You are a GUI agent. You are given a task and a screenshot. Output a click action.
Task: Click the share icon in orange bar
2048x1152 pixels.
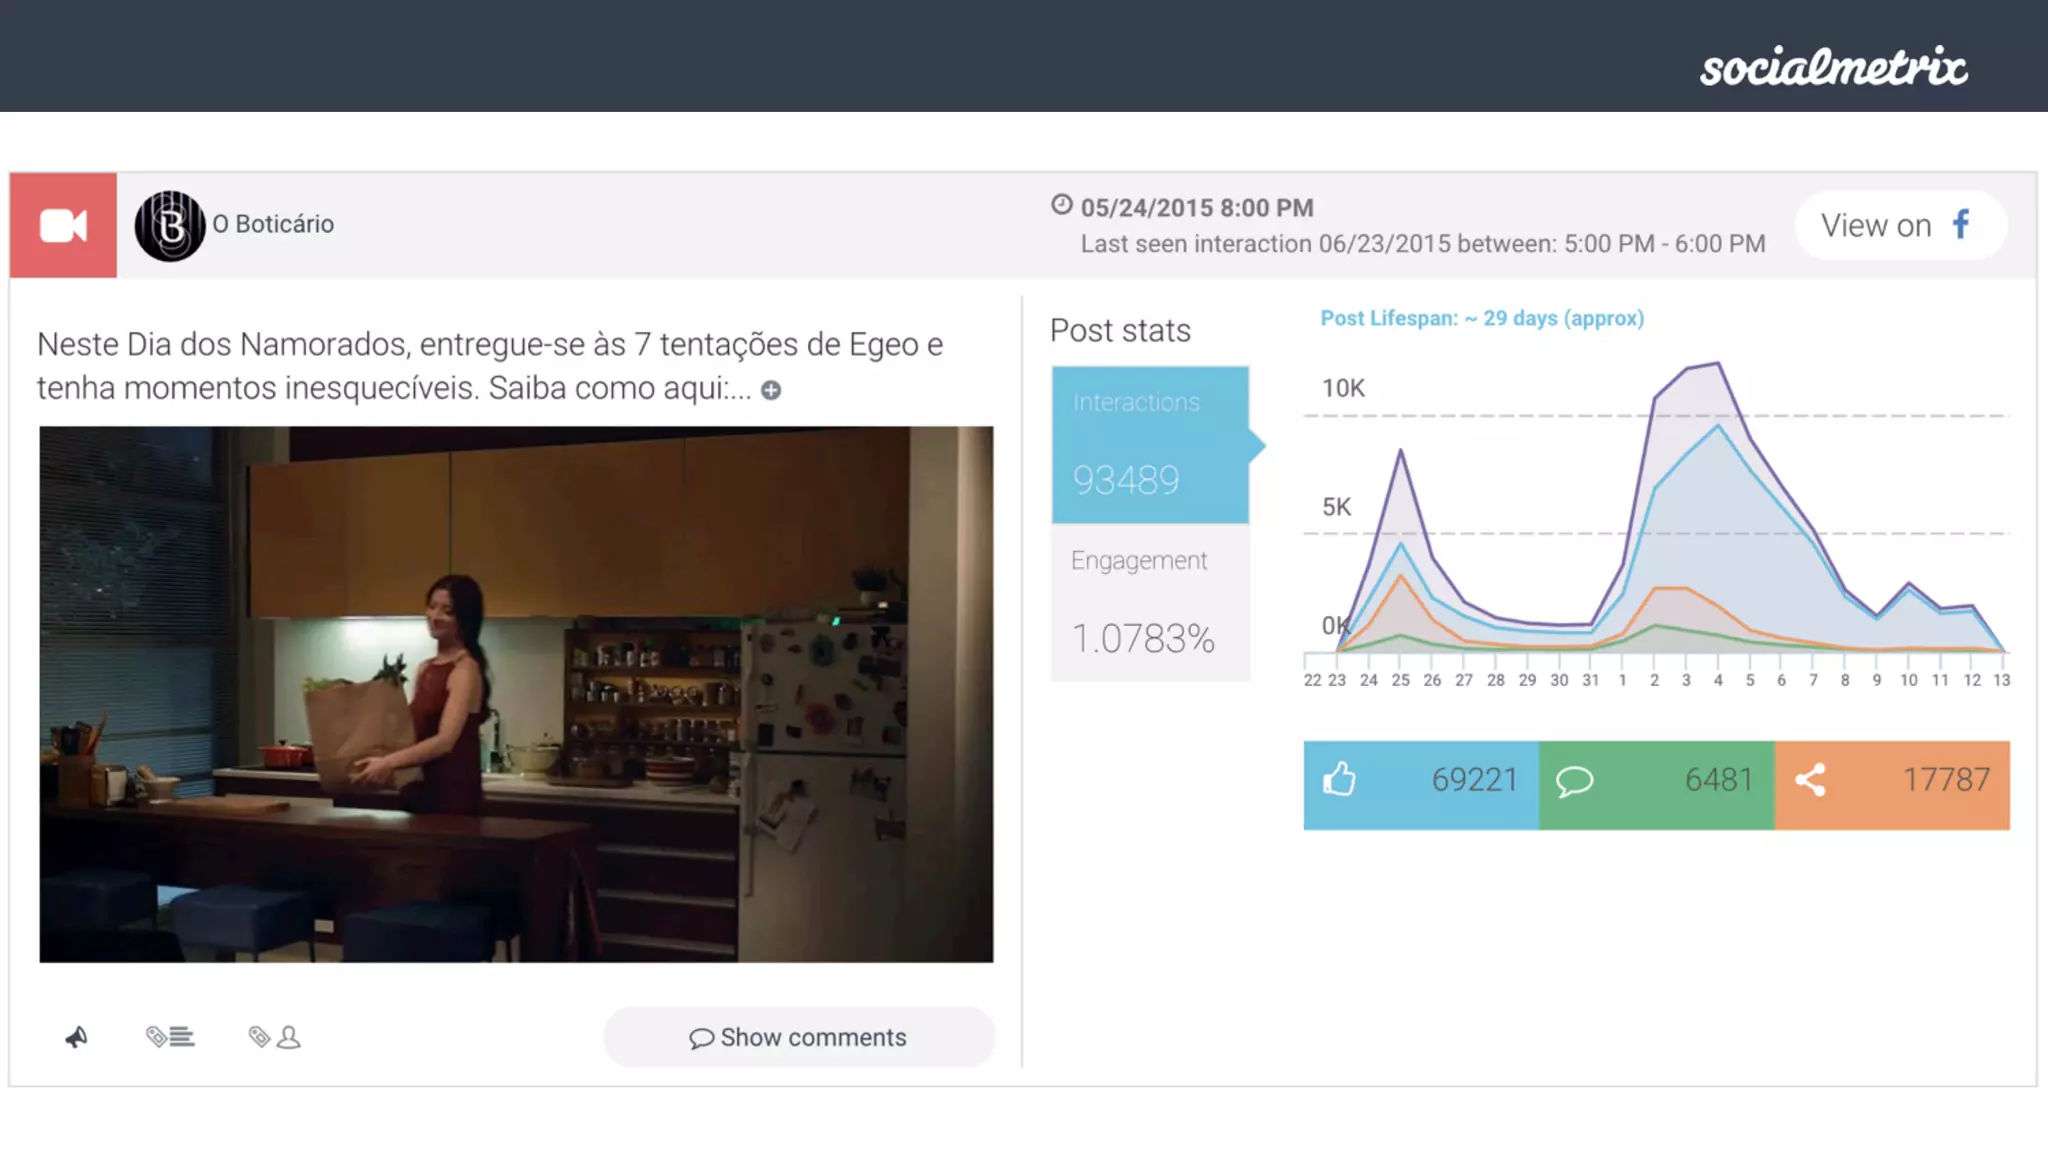(x=1810, y=780)
